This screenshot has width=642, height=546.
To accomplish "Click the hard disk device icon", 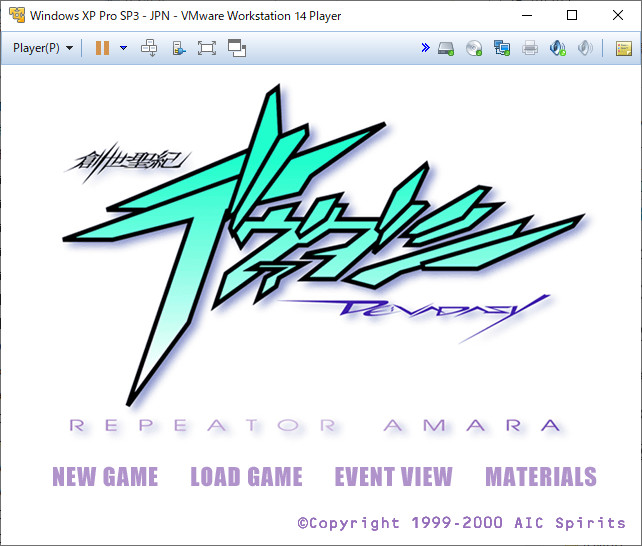I will tap(445, 48).
